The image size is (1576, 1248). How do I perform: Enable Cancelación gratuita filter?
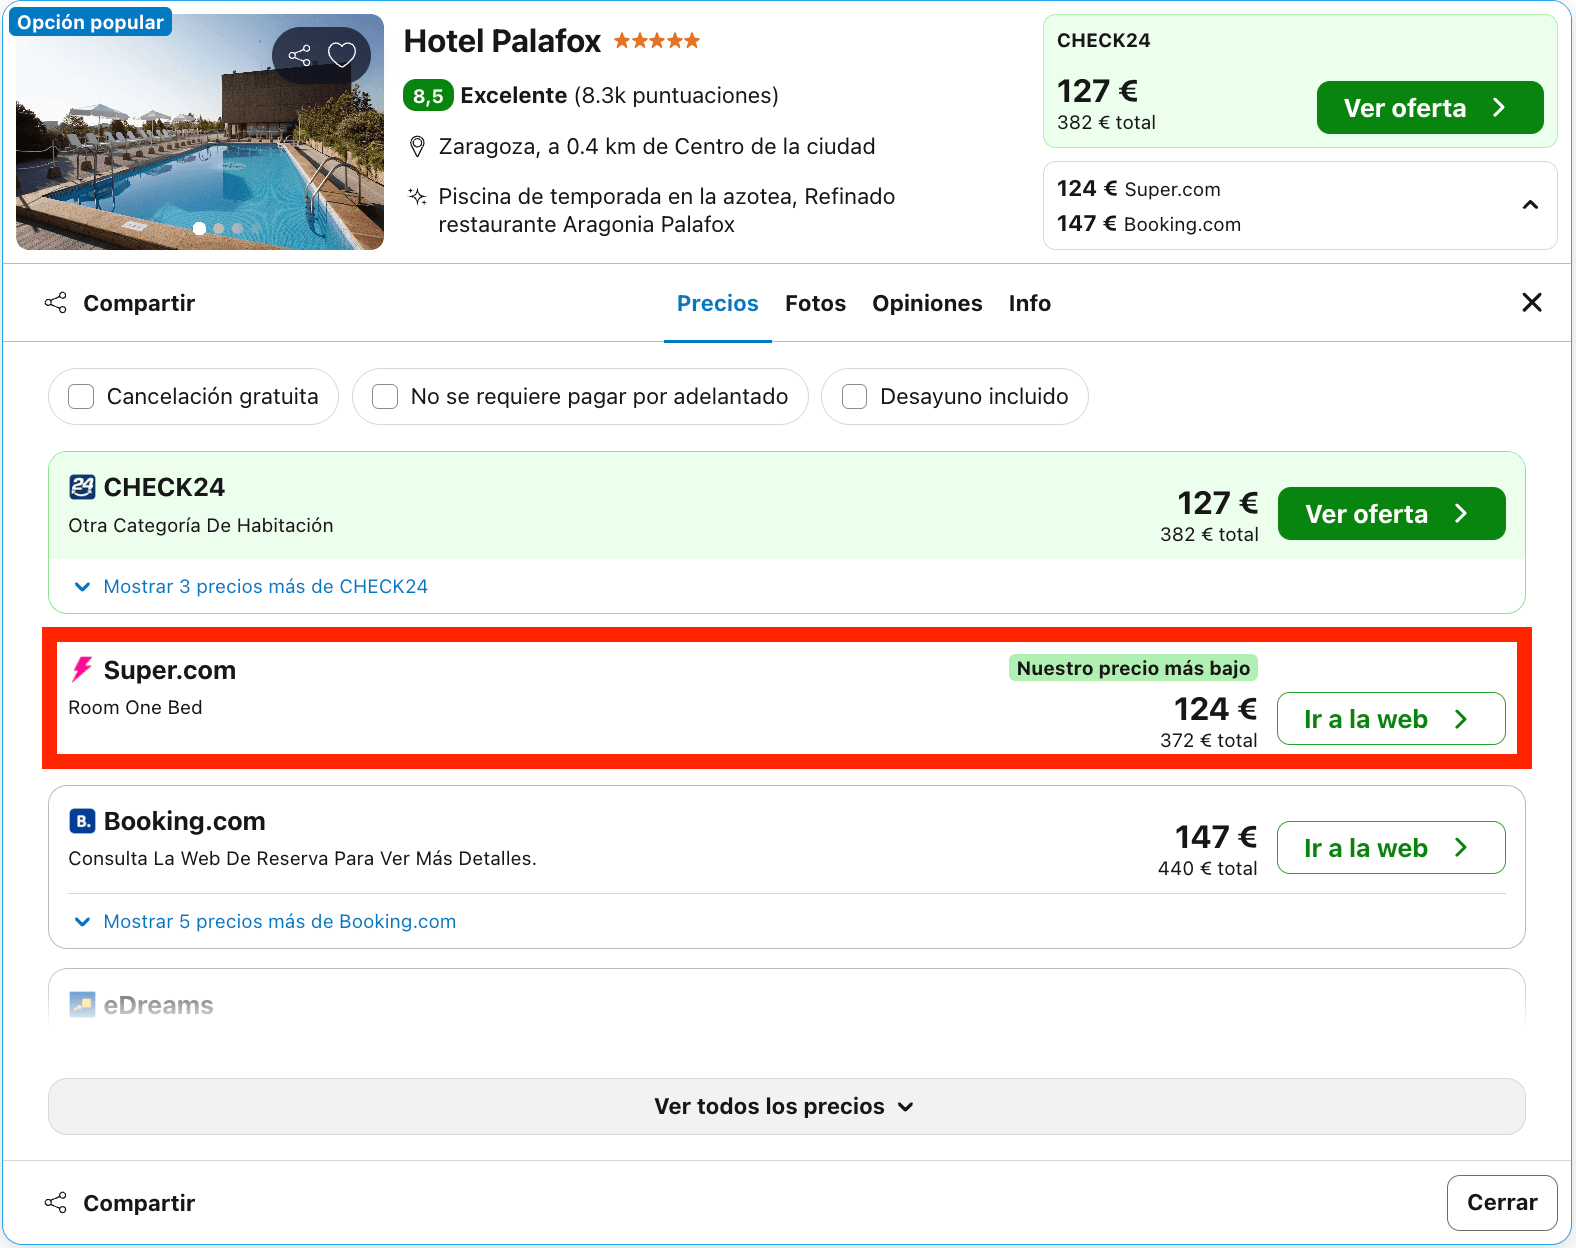coord(81,397)
